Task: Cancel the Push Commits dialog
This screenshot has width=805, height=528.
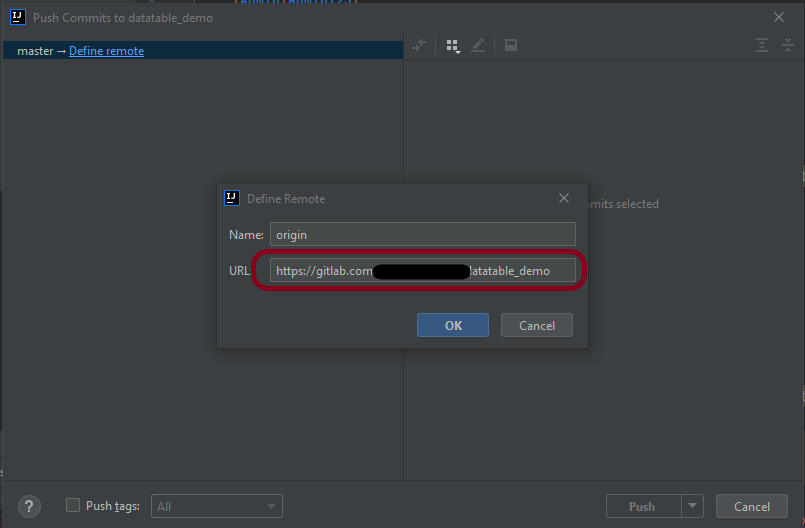Action: point(752,507)
